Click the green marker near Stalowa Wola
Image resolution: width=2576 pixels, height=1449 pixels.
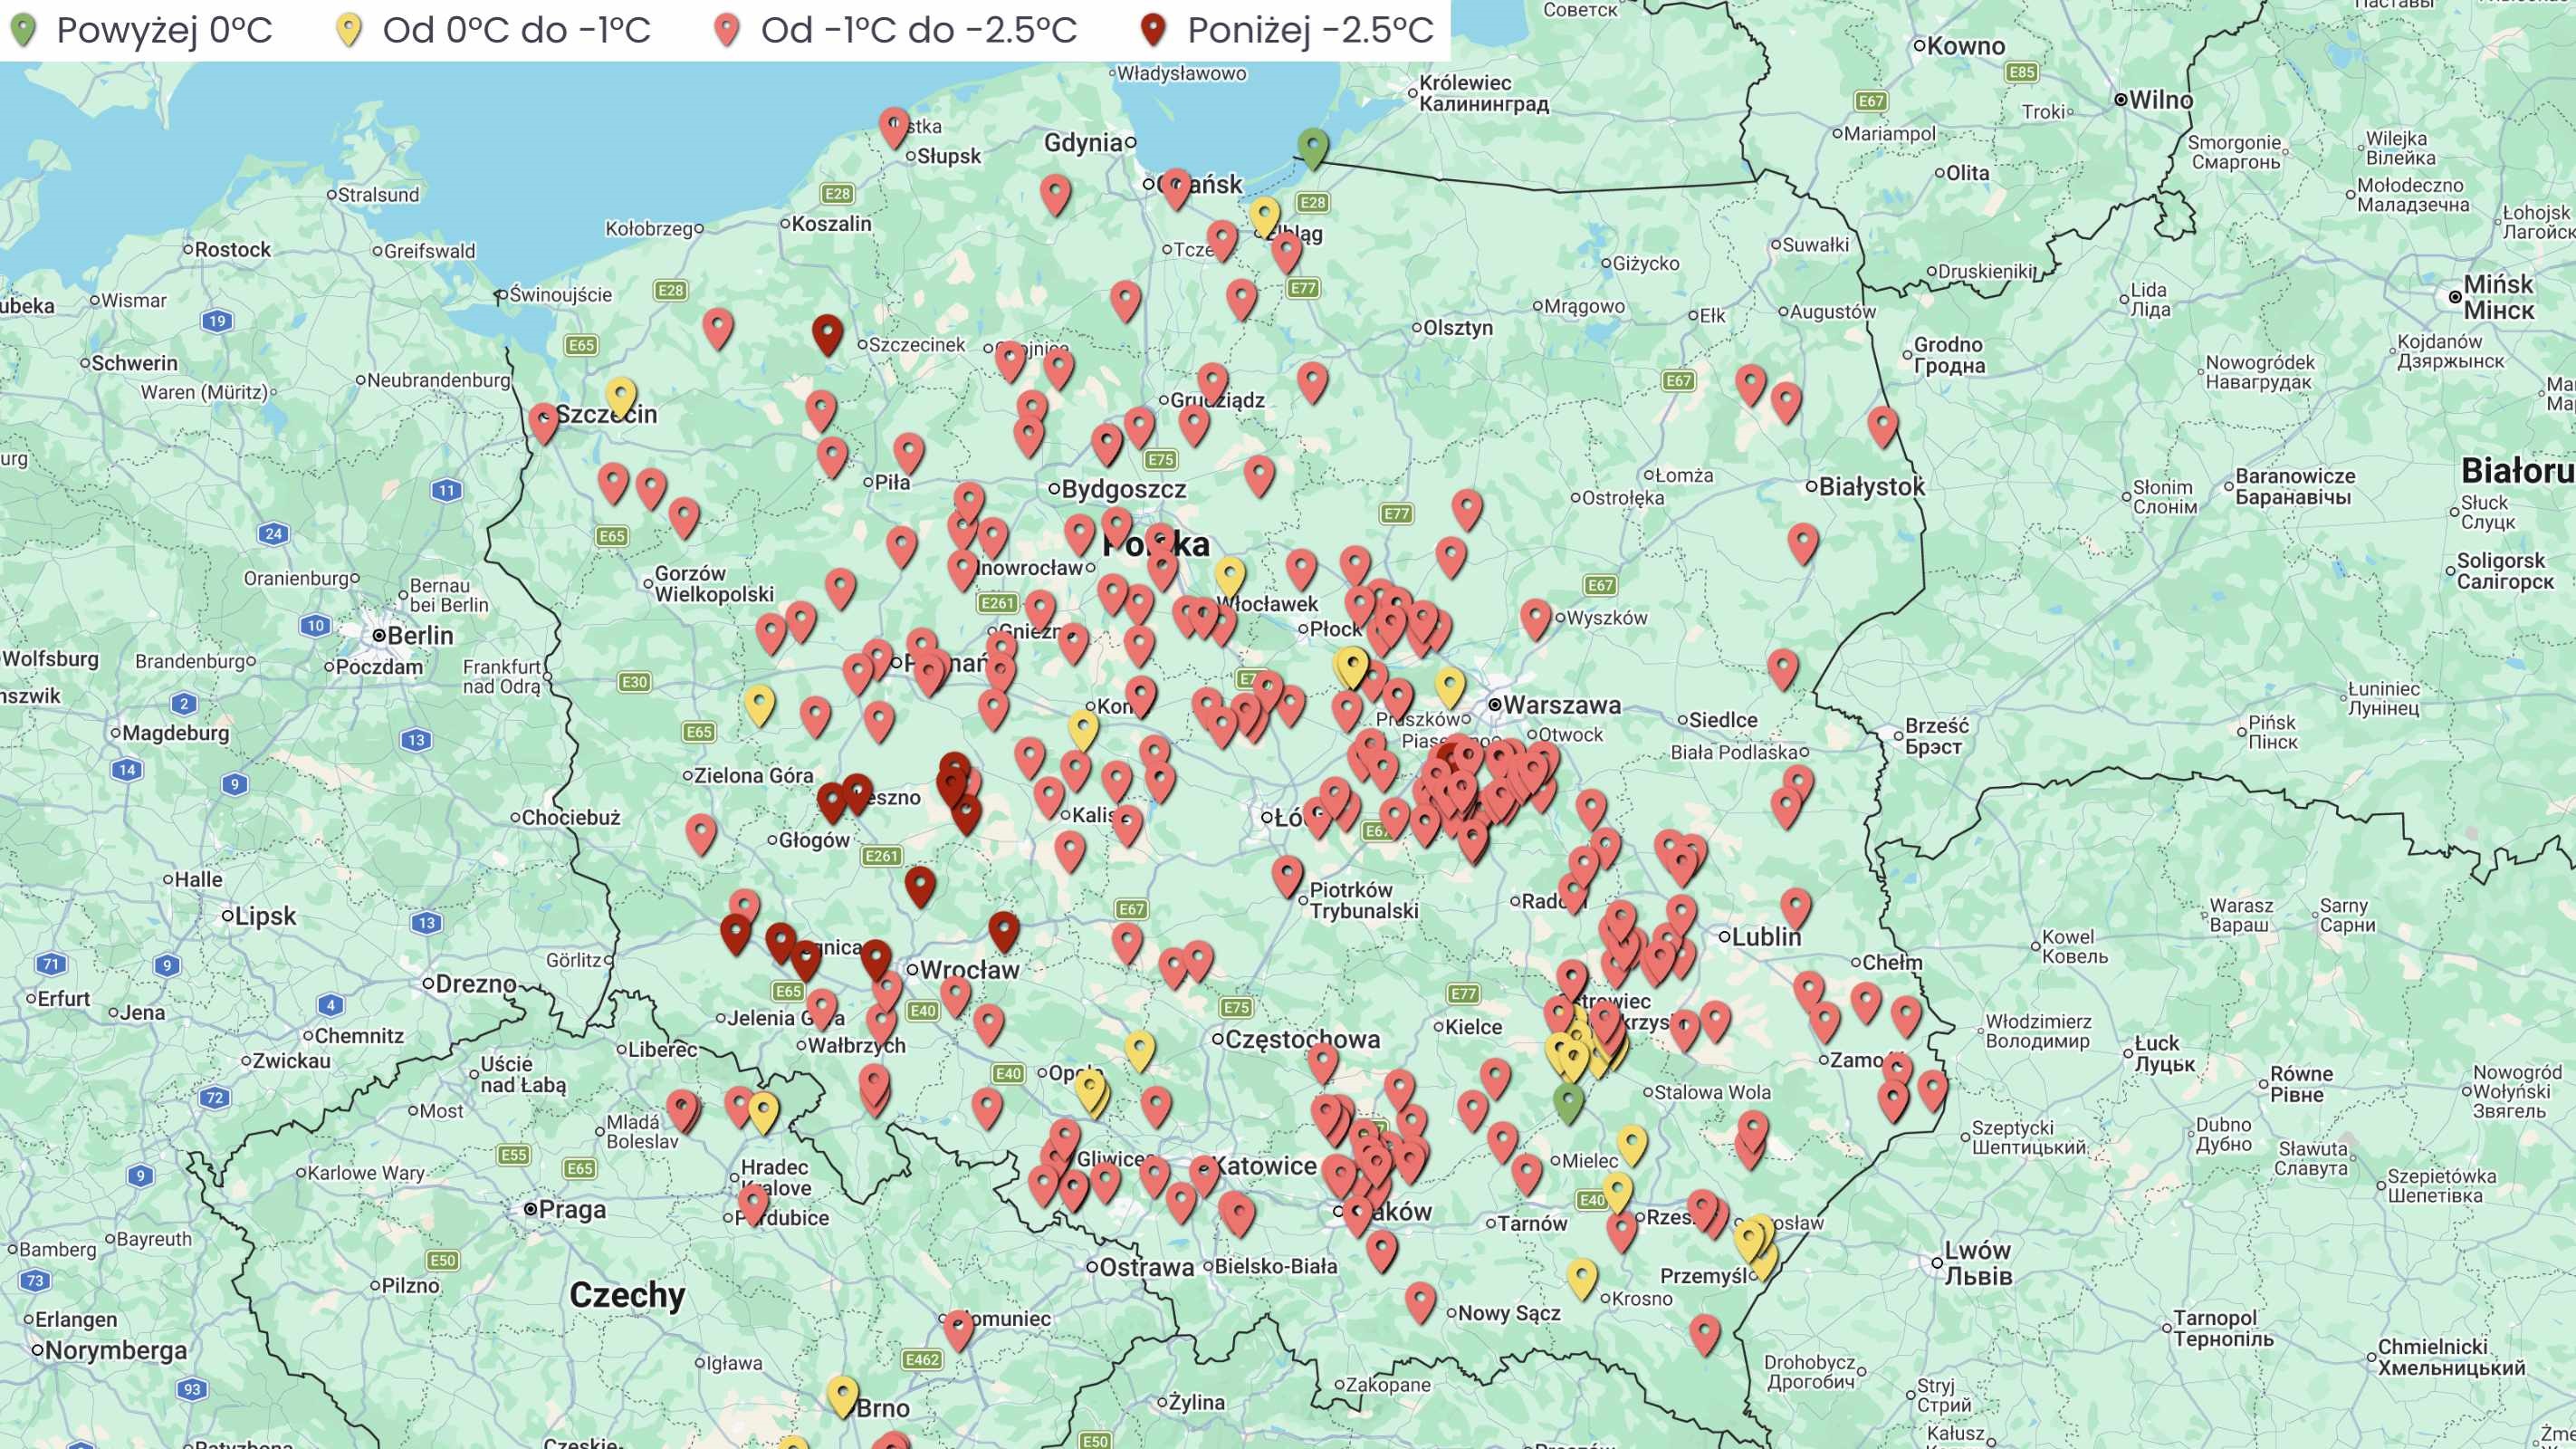coord(1568,1100)
